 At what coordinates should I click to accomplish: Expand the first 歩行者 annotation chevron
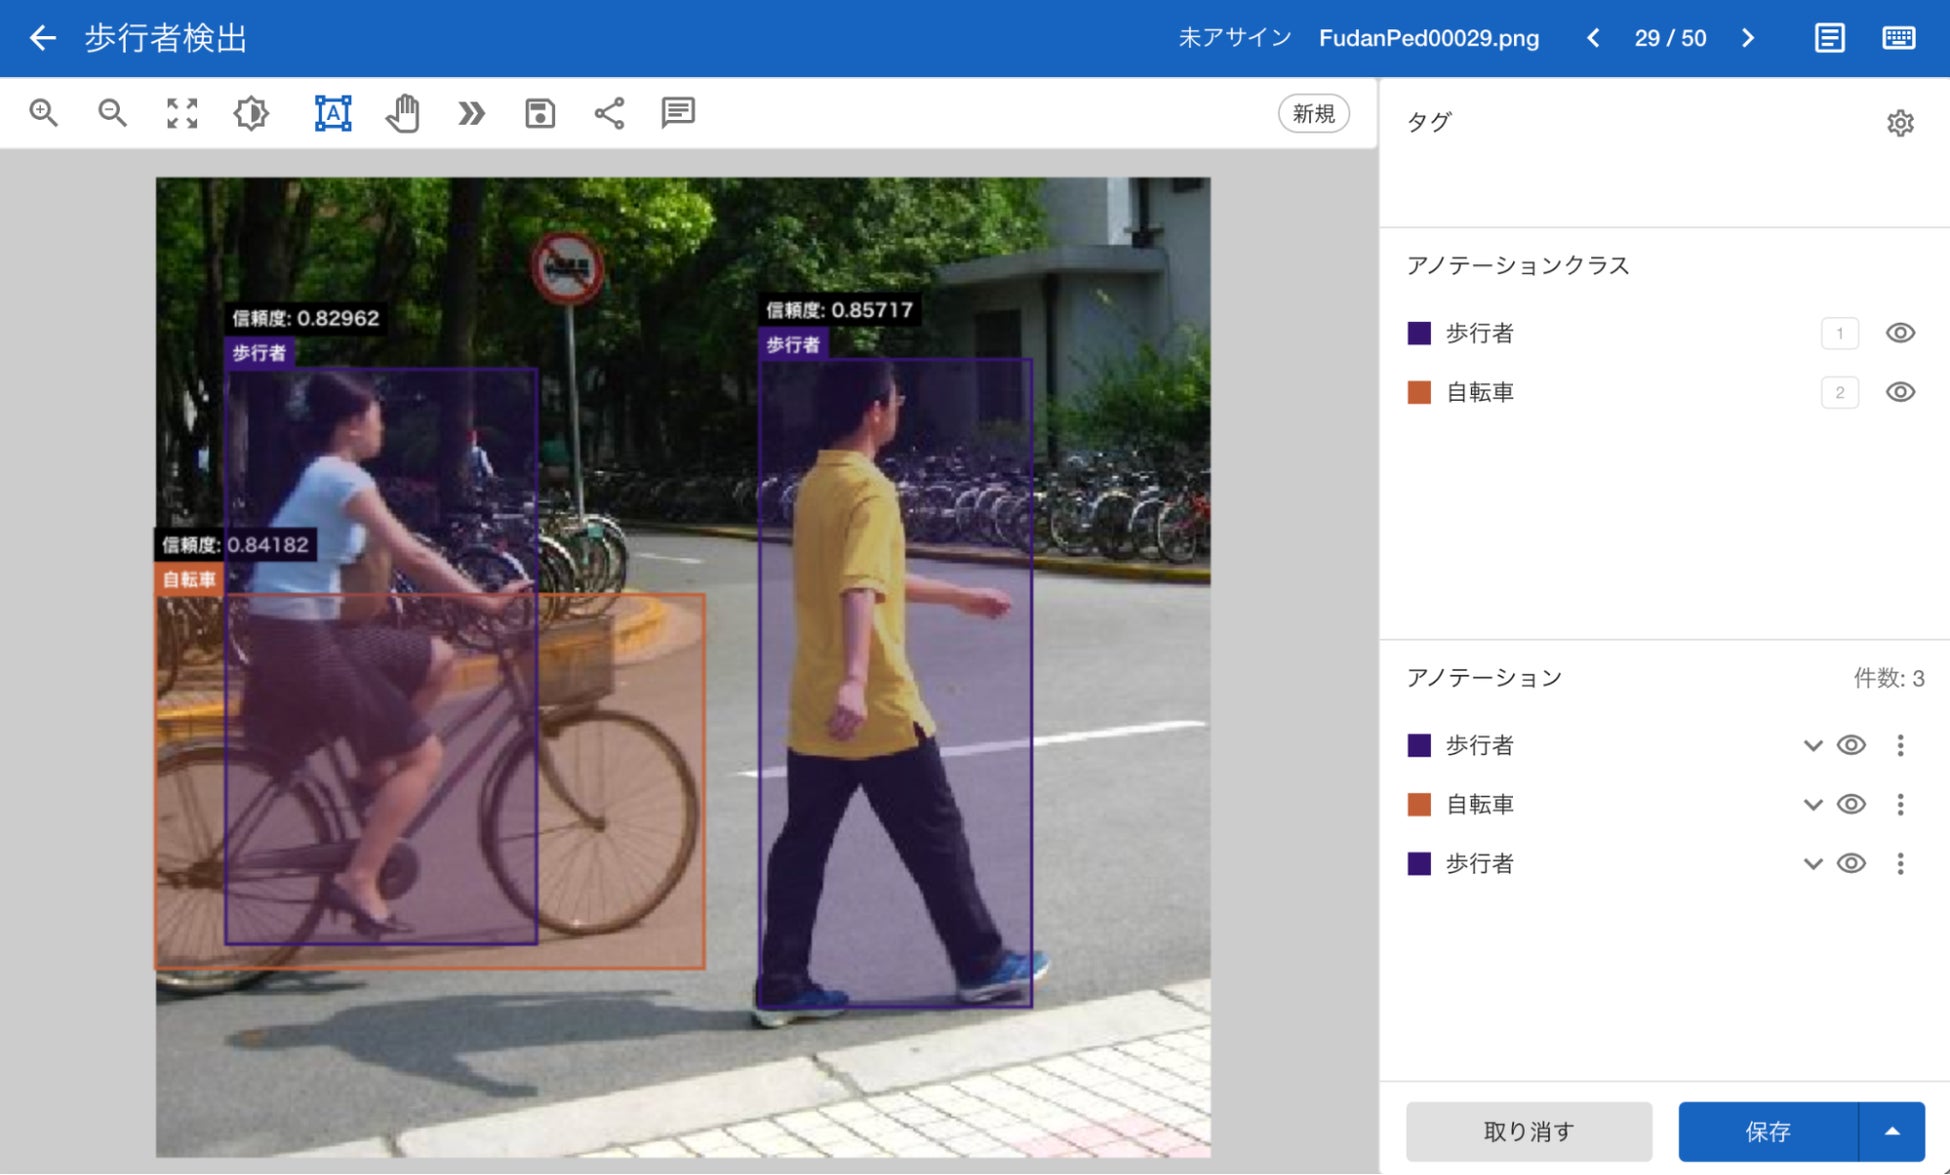tap(1812, 745)
